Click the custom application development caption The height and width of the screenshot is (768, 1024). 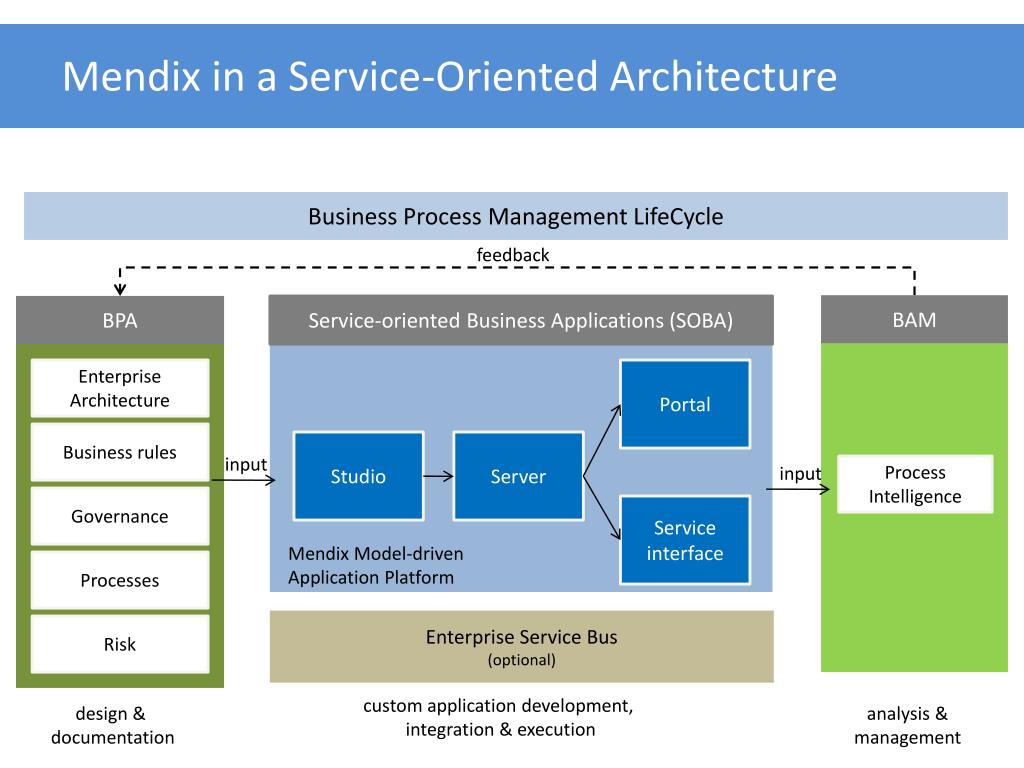499,717
